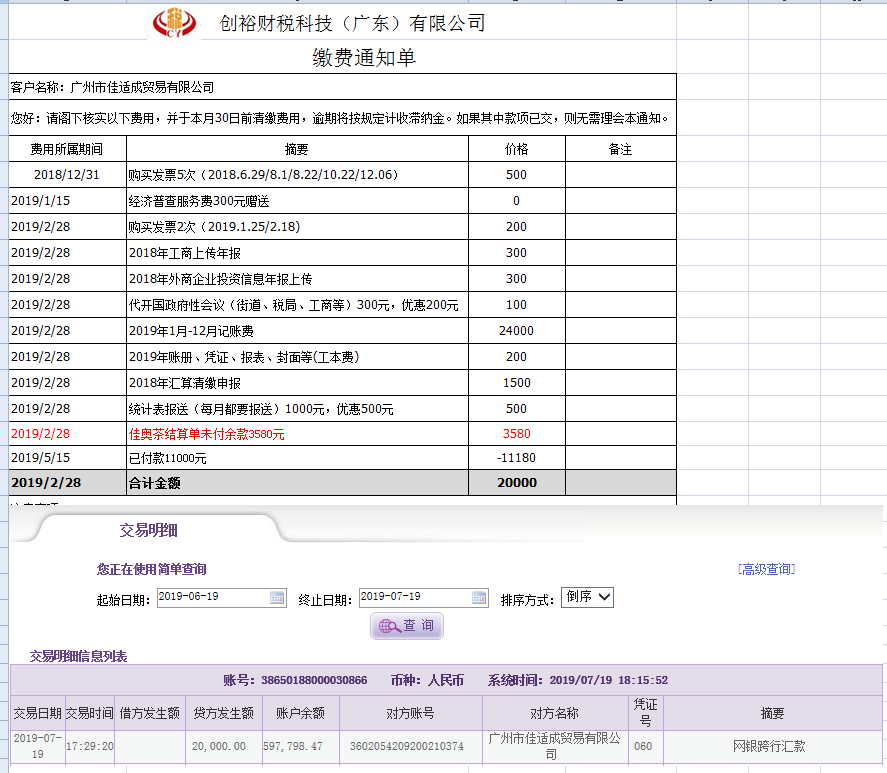Image resolution: width=887 pixels, height=773 pixels.
Task: Click the 交易日期 column header
Action: click(x=37, y=713)
